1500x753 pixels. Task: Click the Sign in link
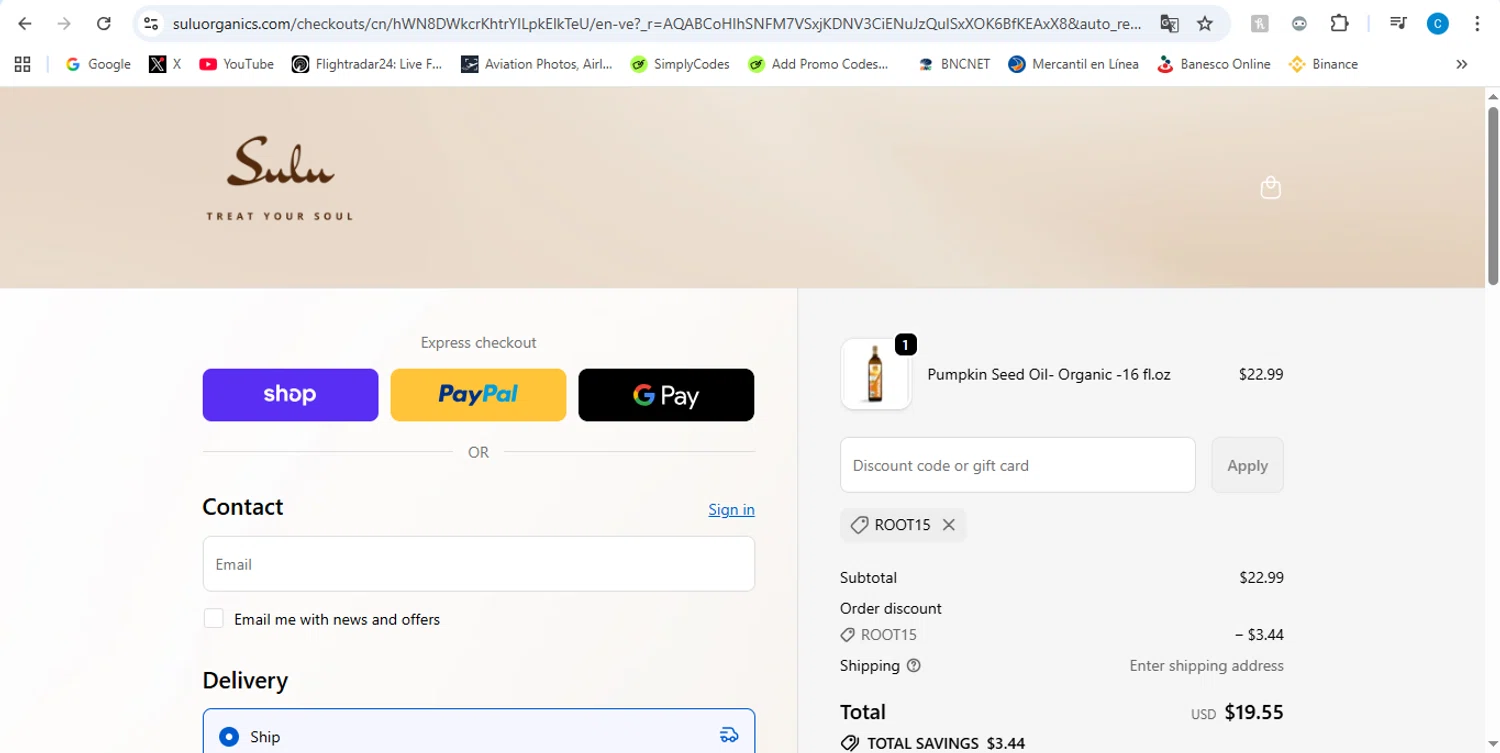click(x=731, y=510)
